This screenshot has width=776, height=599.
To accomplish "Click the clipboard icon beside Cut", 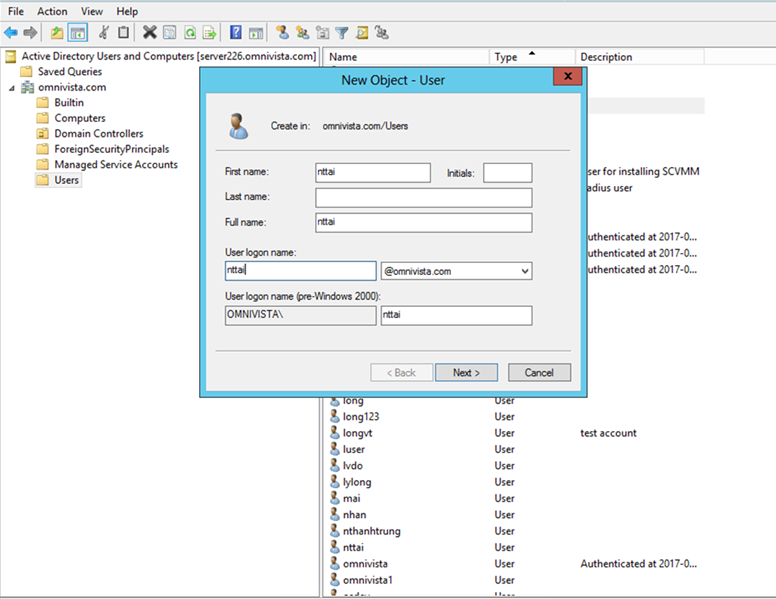I will click(123, 33).
